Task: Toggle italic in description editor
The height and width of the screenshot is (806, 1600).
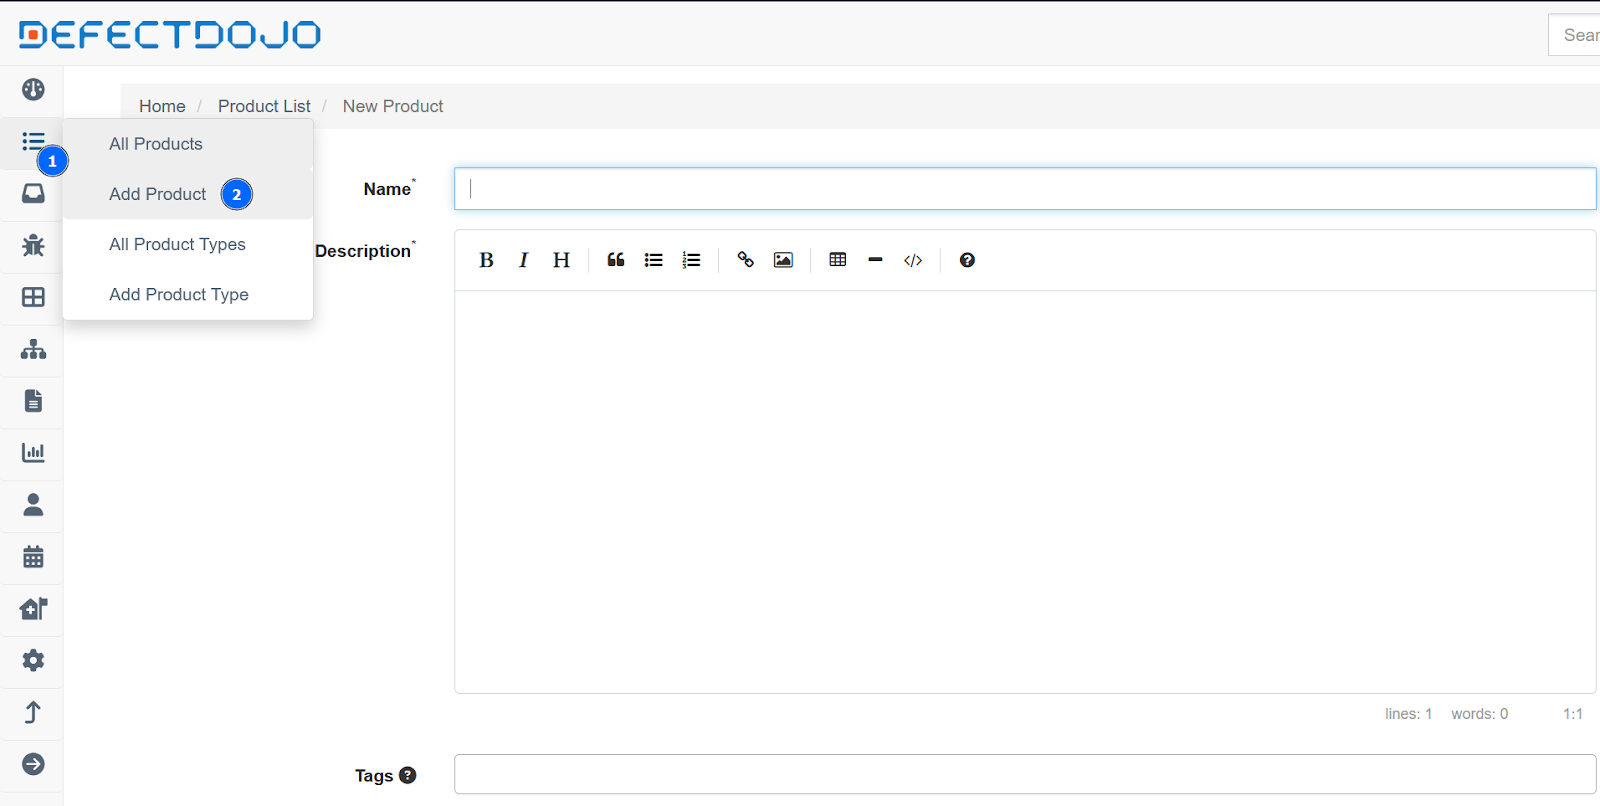Action: click(523, 260)
